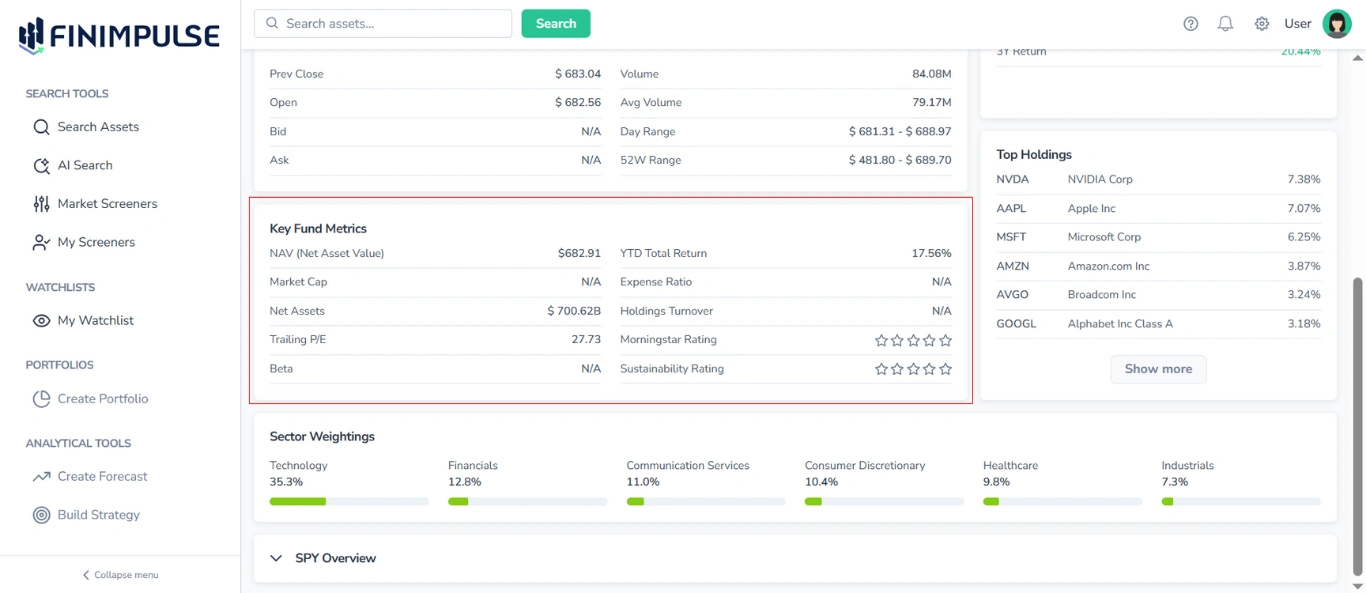Open the notifications bell
Image resolution: width=1366 pixels, height=593 pixels.
pos(1225,23)
